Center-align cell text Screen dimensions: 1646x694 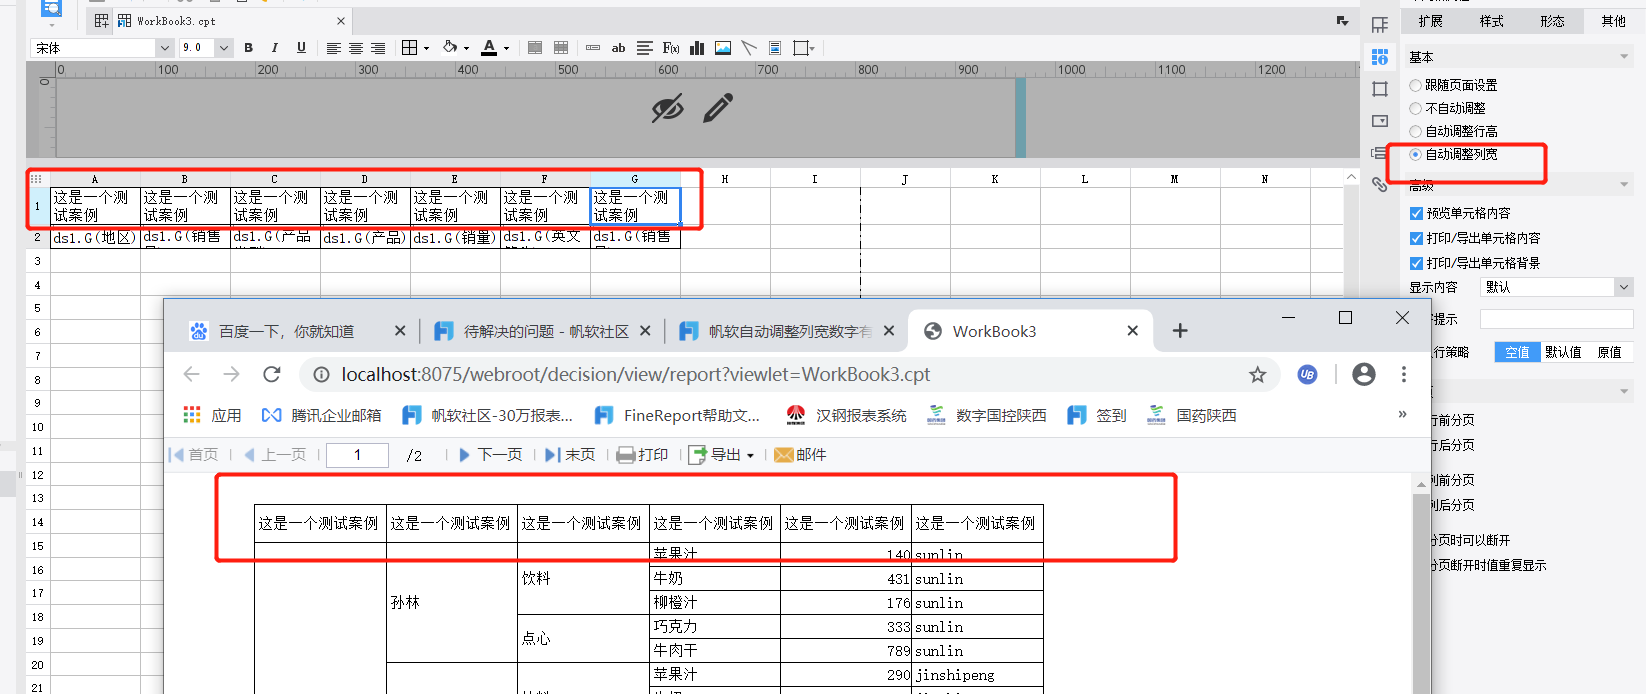click(x=356, y=48)
